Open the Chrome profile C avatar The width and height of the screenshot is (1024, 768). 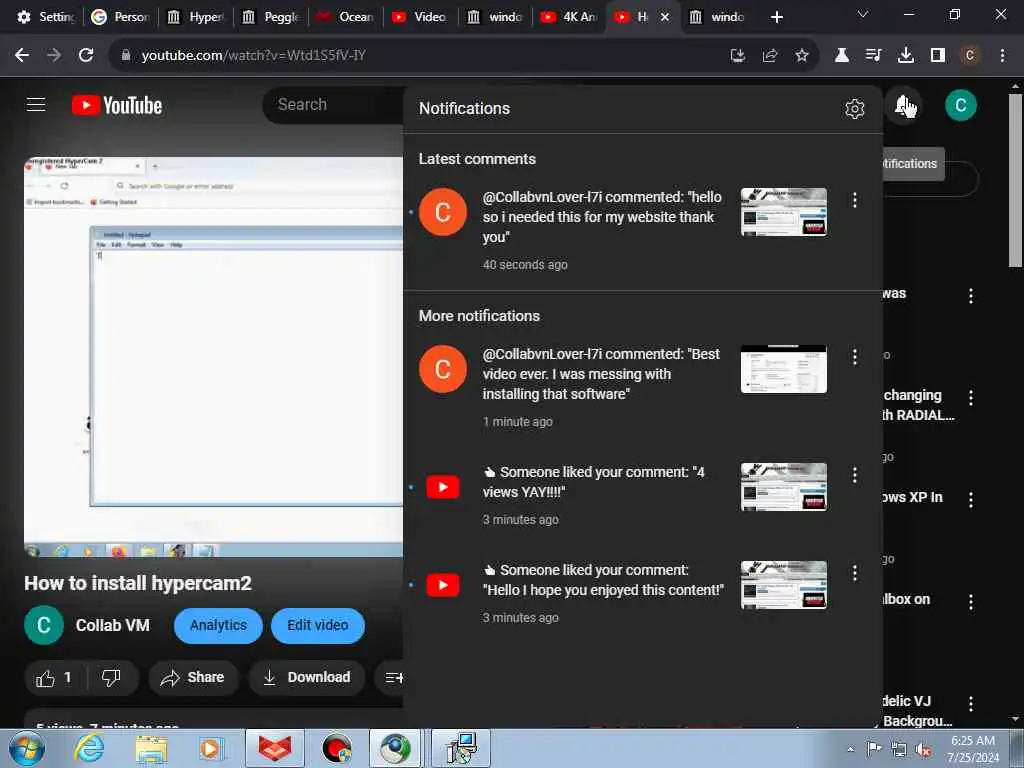(x=970, y=56)
